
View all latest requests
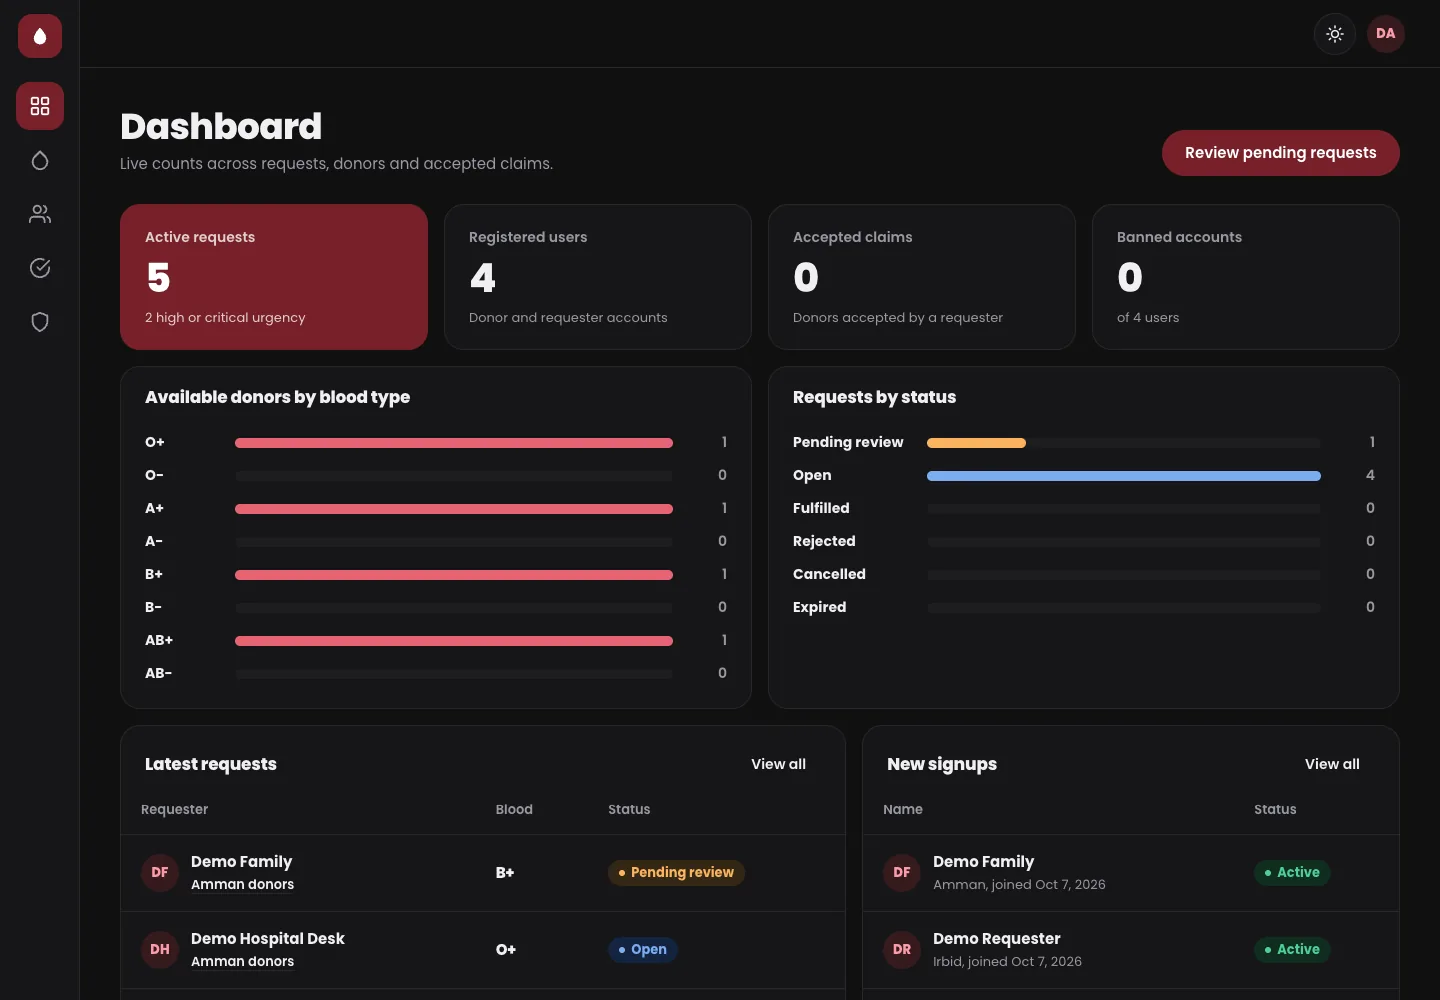point(778,764)
